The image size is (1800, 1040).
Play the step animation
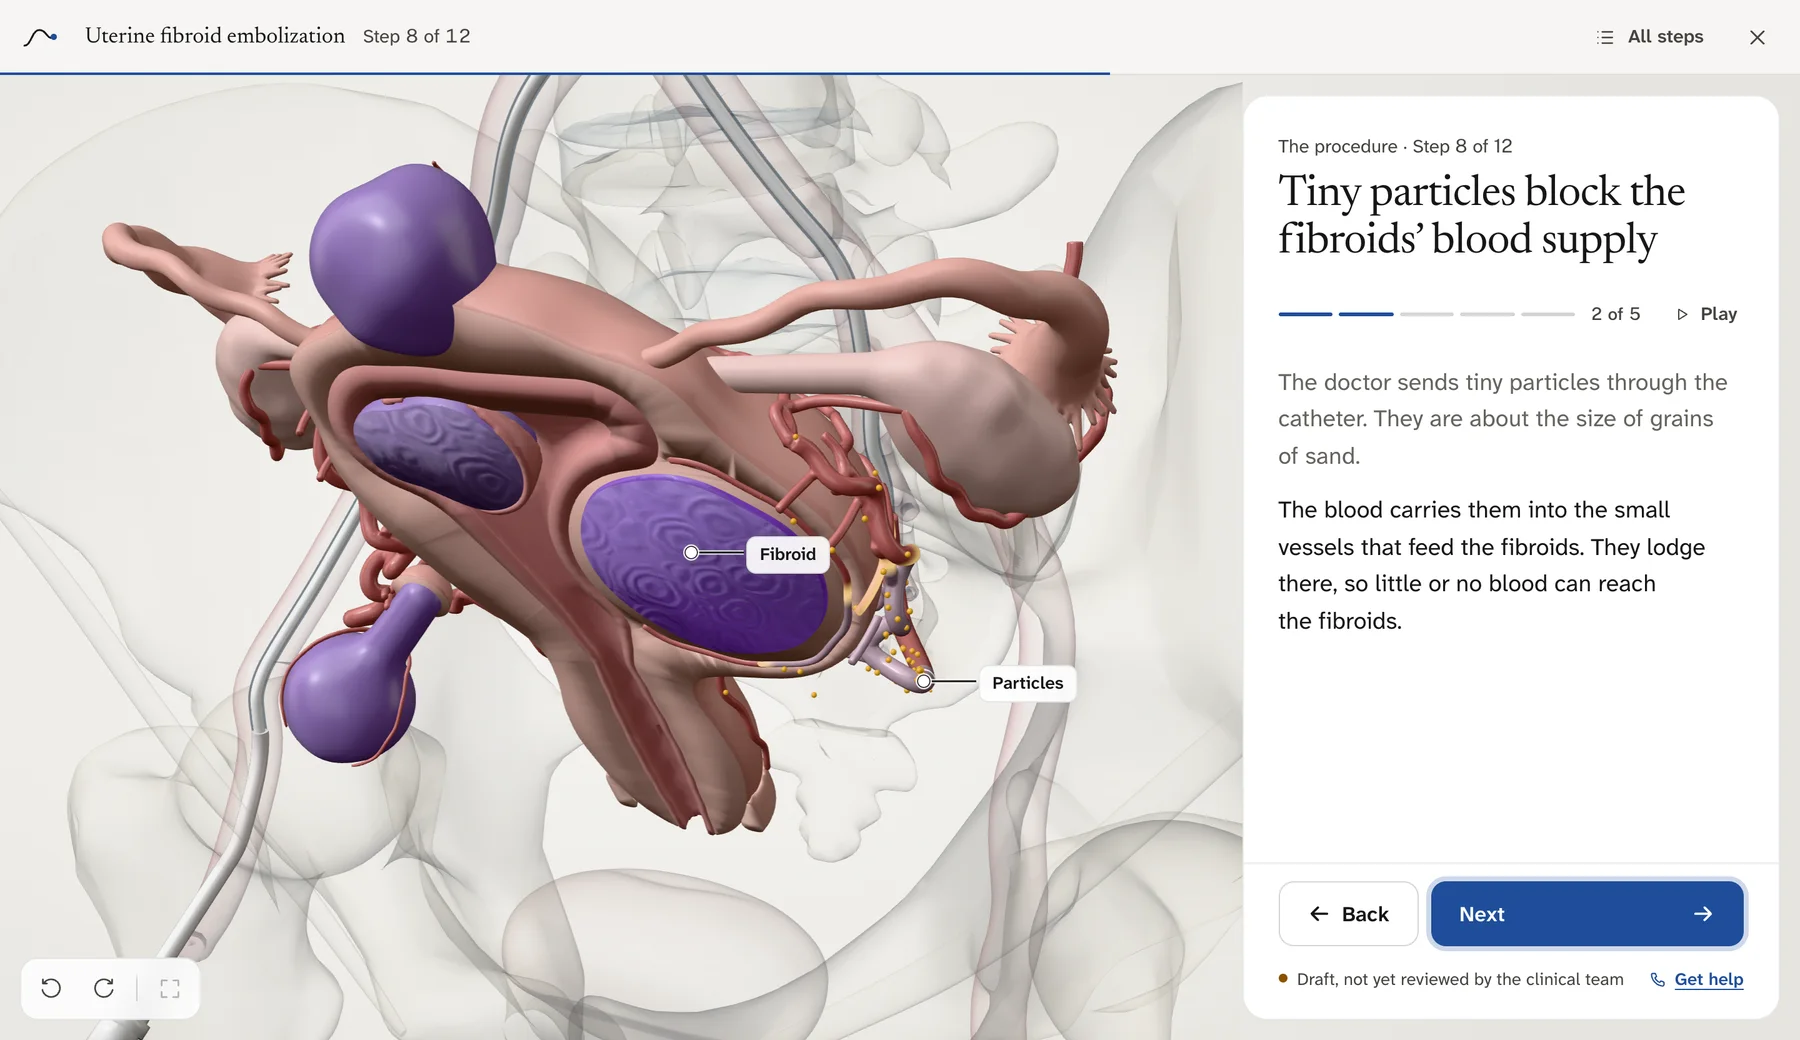(1707, 314)
